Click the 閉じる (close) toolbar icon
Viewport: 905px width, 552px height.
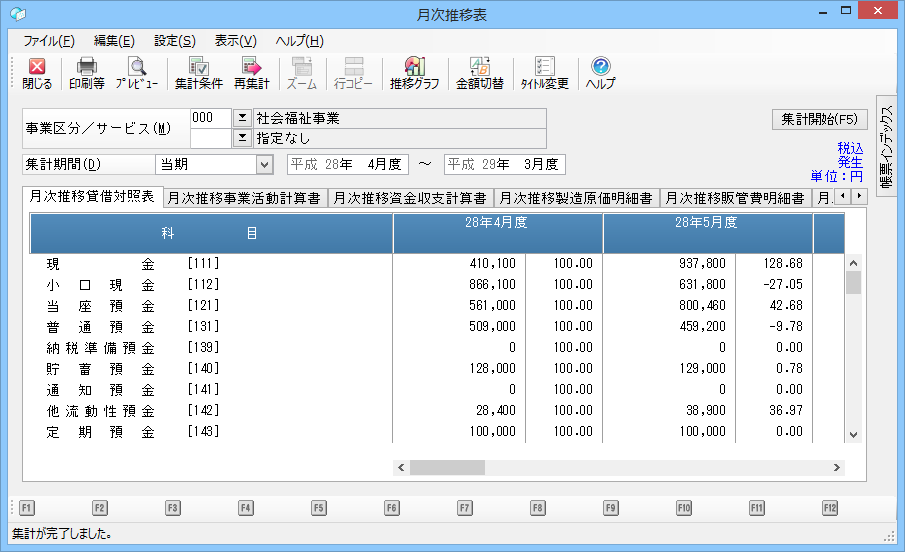[x=37, y=74]
